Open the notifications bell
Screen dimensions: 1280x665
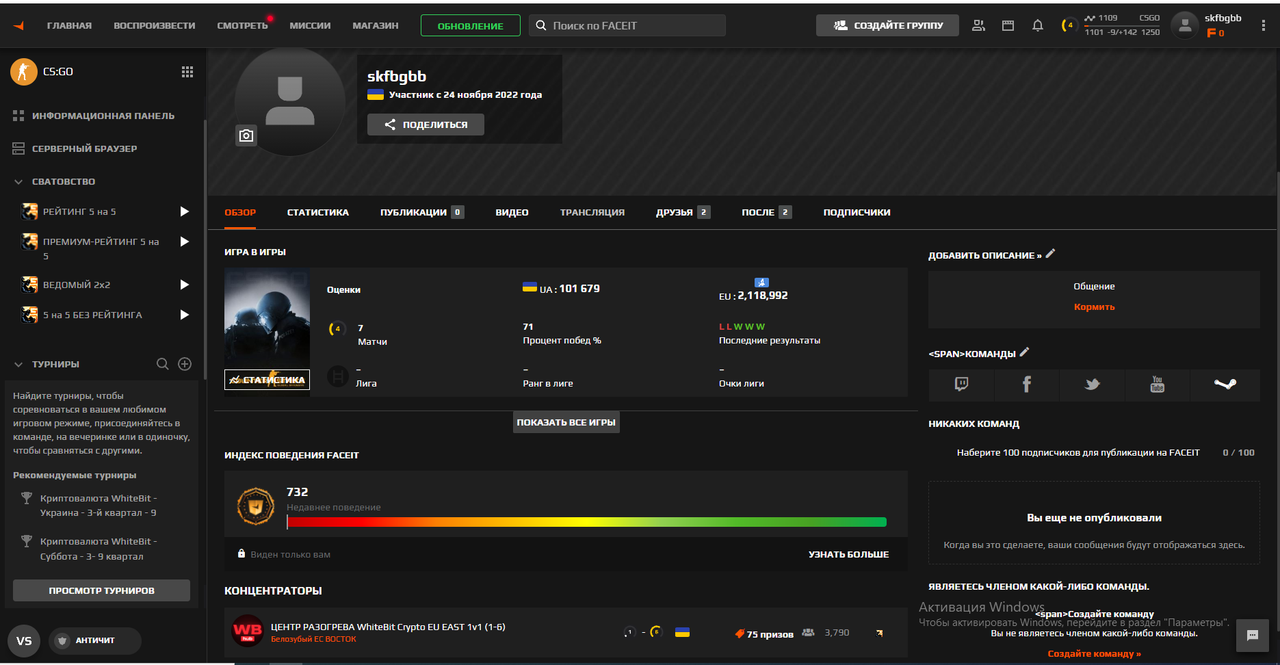coord(1038,25)
